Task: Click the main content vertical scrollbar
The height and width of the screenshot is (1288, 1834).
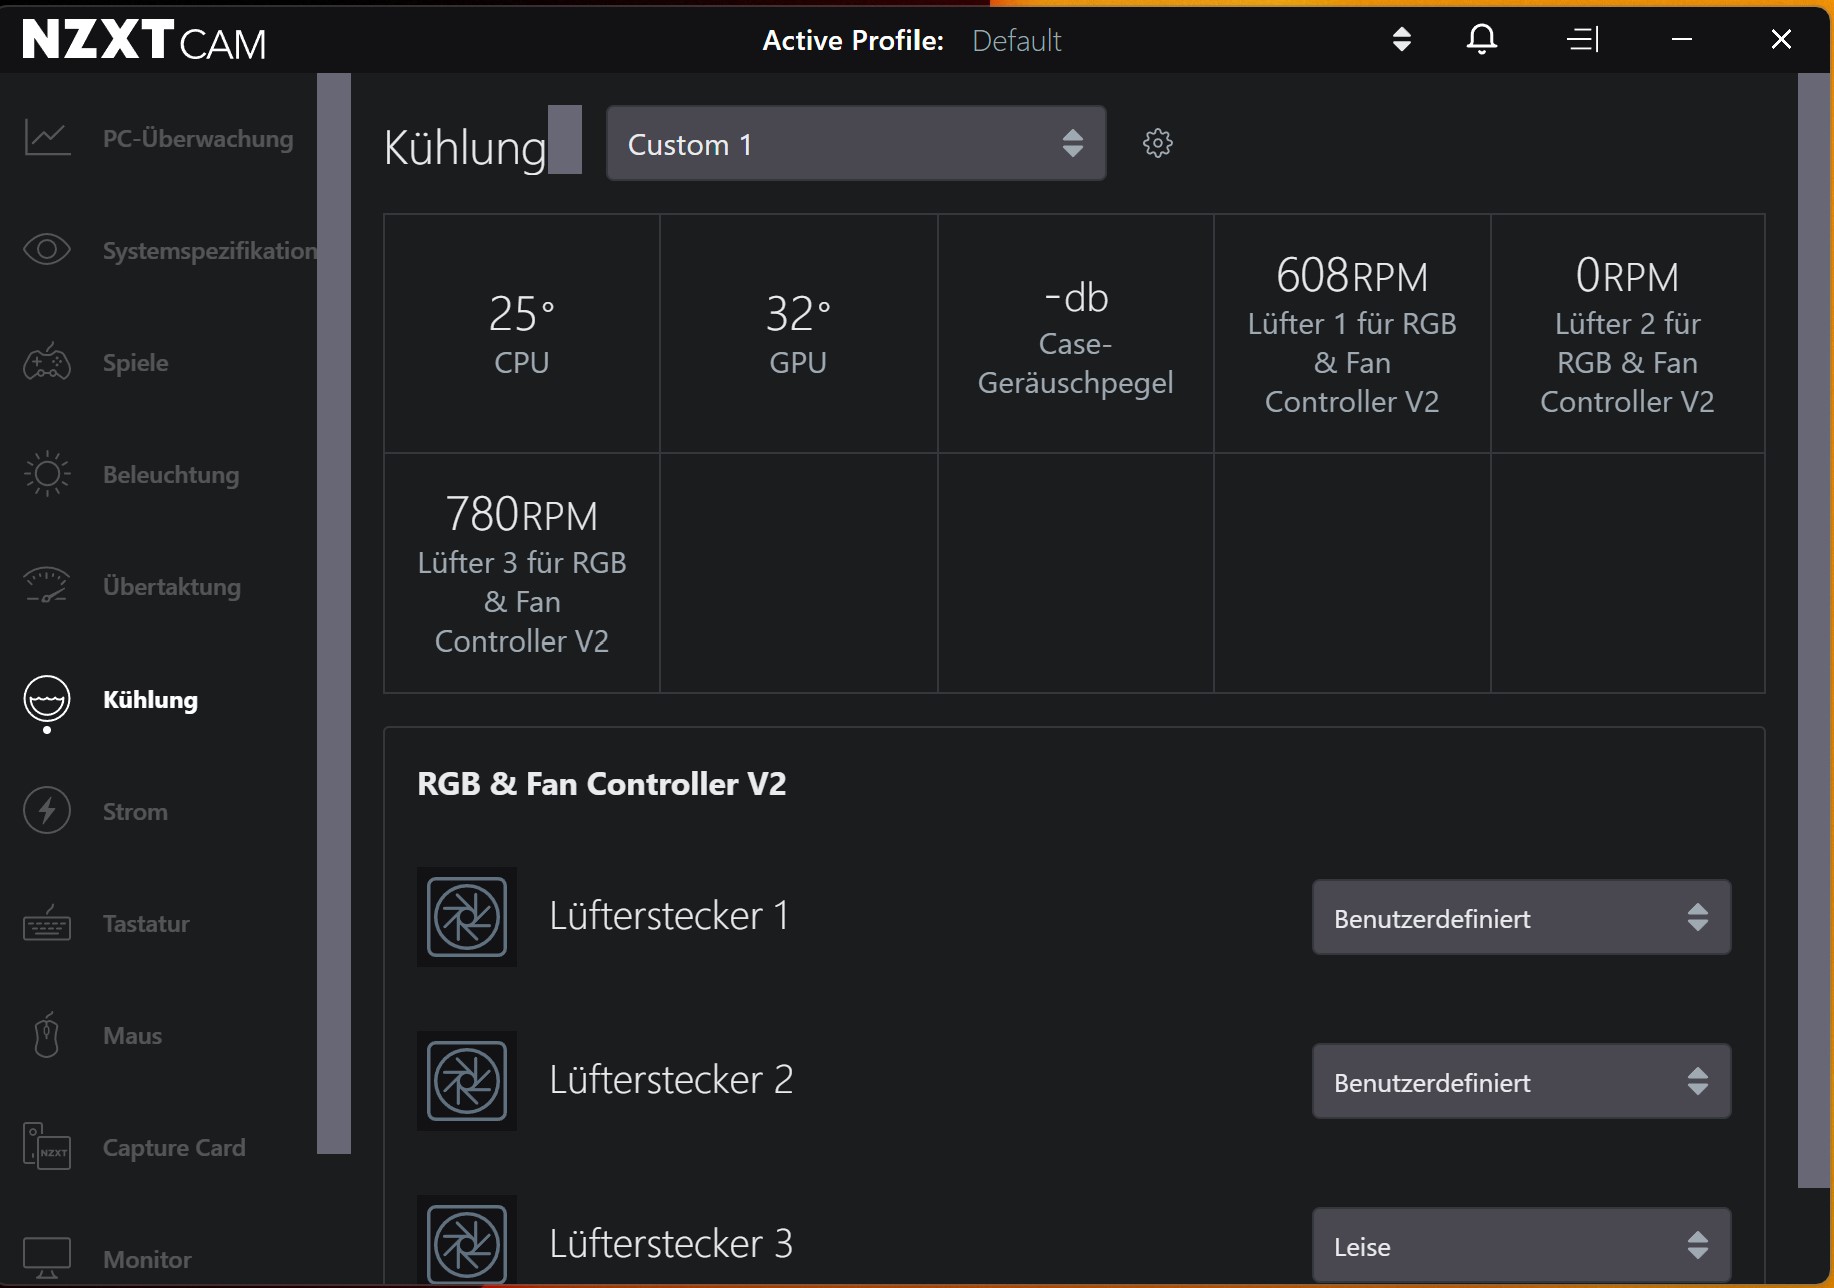Action: [1813, 630]
